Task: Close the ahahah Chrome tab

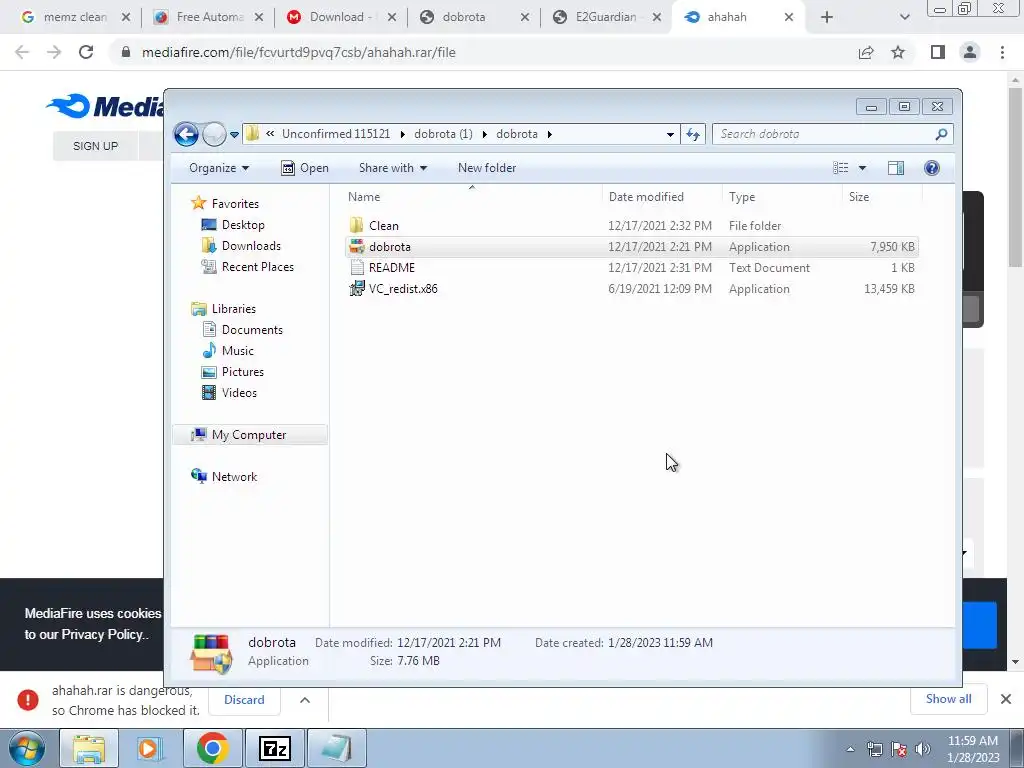Action: (x=789, y=17)
